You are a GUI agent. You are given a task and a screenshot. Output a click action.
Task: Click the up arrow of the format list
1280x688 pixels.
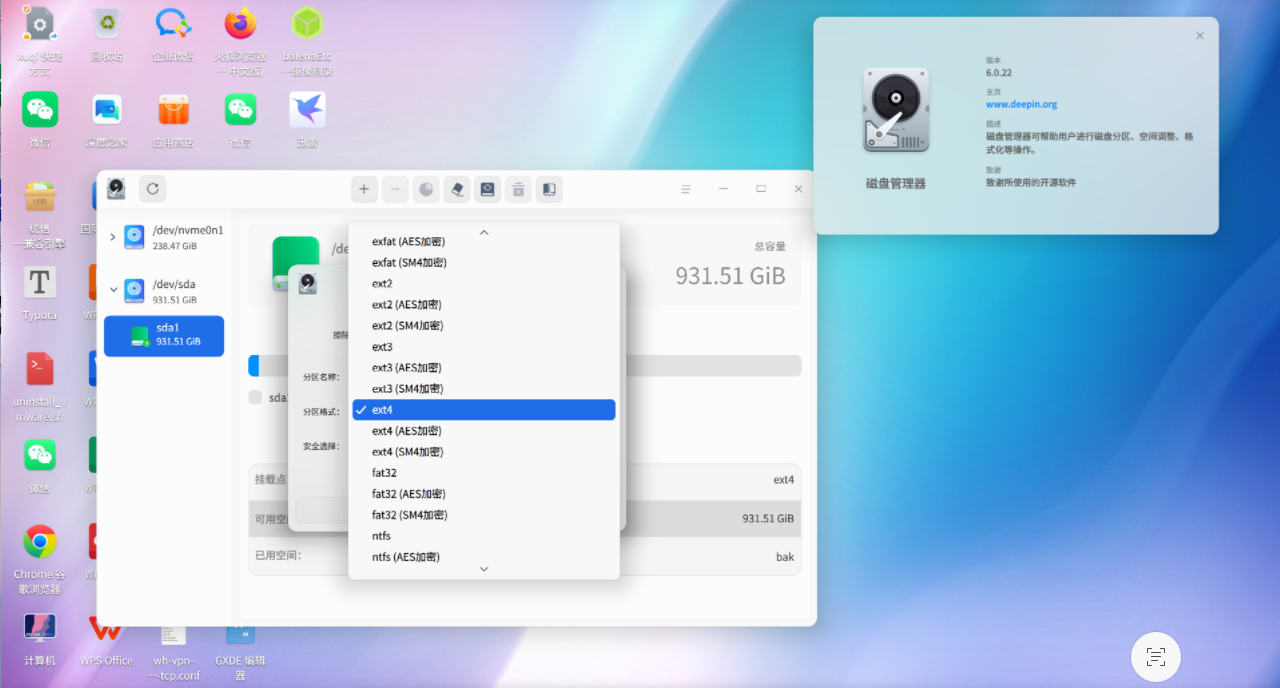pyautogui.click(x=484, y=232)
